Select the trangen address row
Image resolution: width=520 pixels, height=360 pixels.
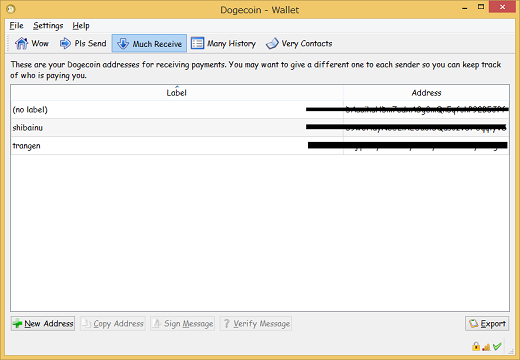point(260,146)
